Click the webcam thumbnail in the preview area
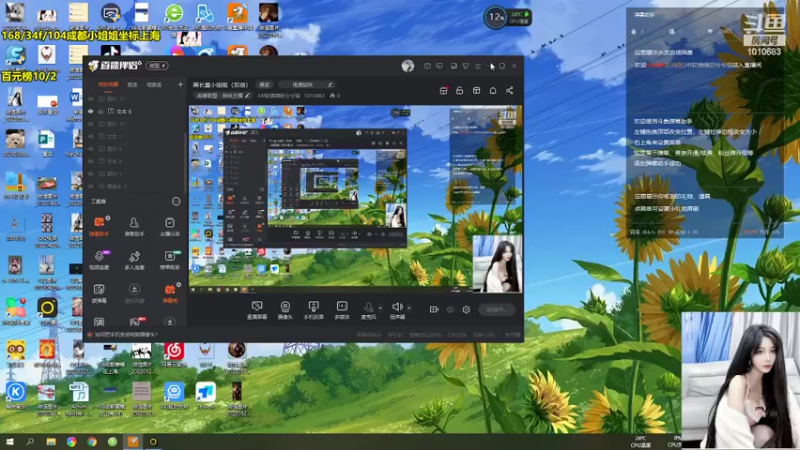This screenshot has width=800, height=450. click(x=497, y=263)
